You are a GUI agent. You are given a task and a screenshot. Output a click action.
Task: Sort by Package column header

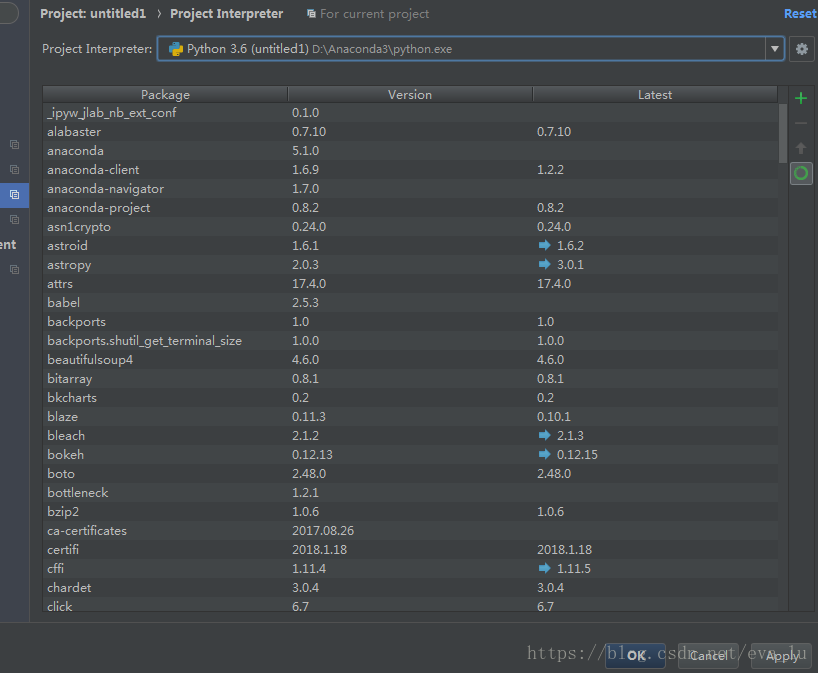[165, 94]
